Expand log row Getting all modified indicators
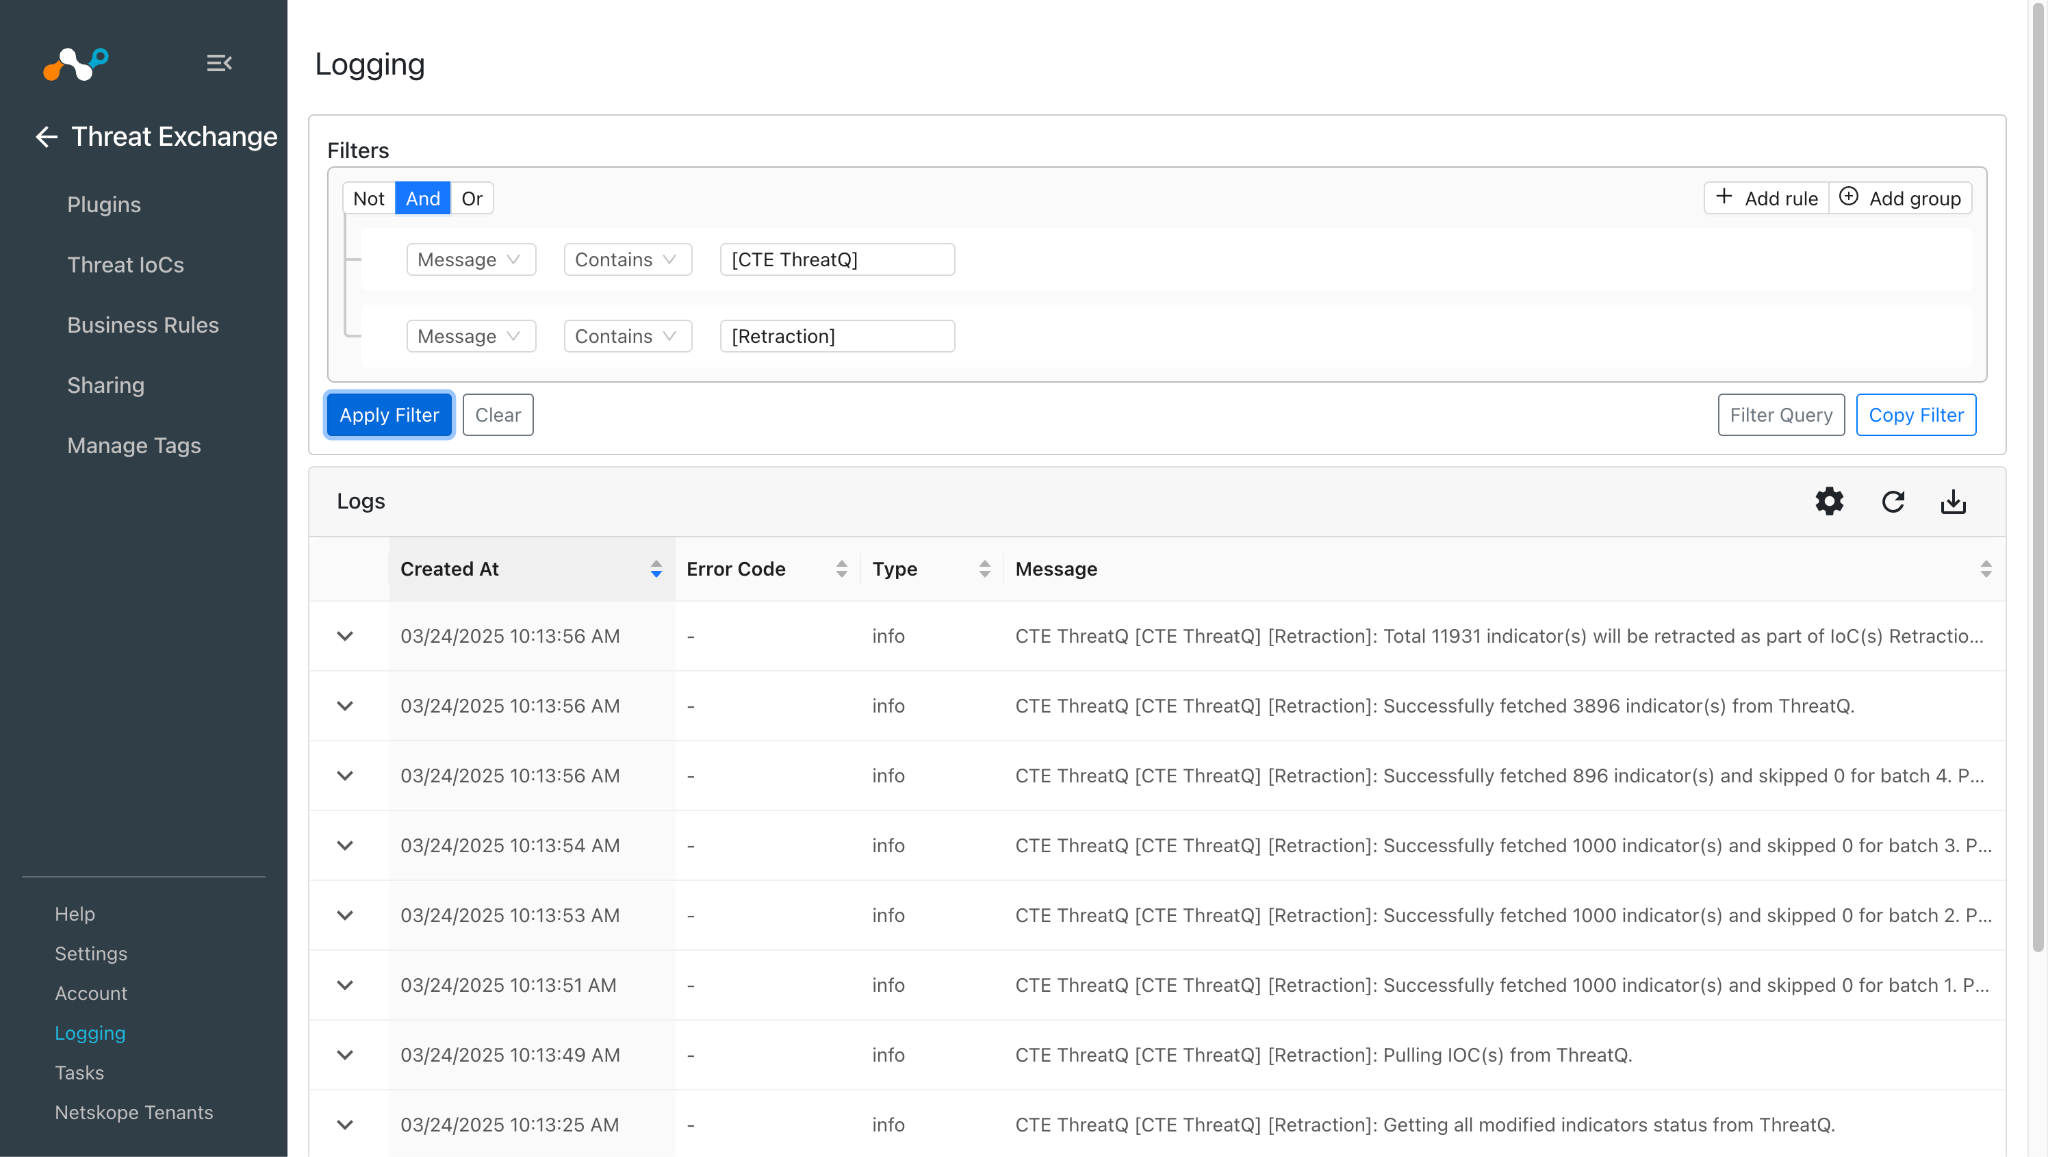The image size is (2048, 1157). [x=345, y=1125]
